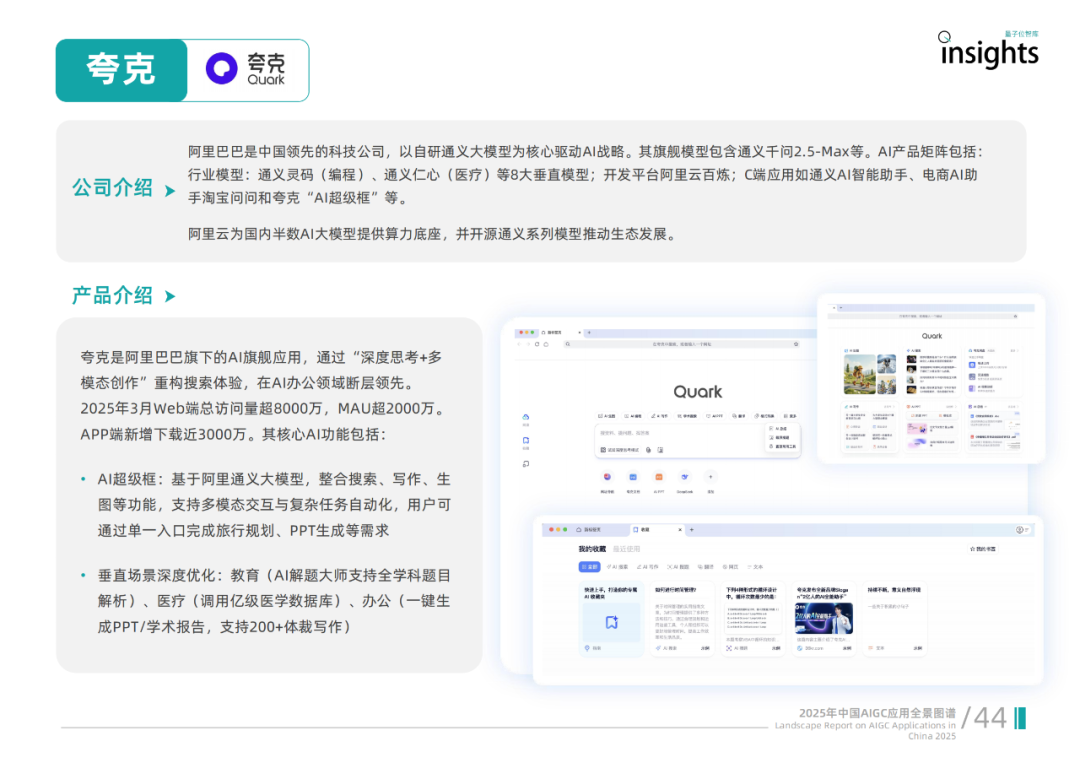Viewport: 1080px width, 763px height.
Task: Filter bookmarks by 文本
Action: click(756, 567)
